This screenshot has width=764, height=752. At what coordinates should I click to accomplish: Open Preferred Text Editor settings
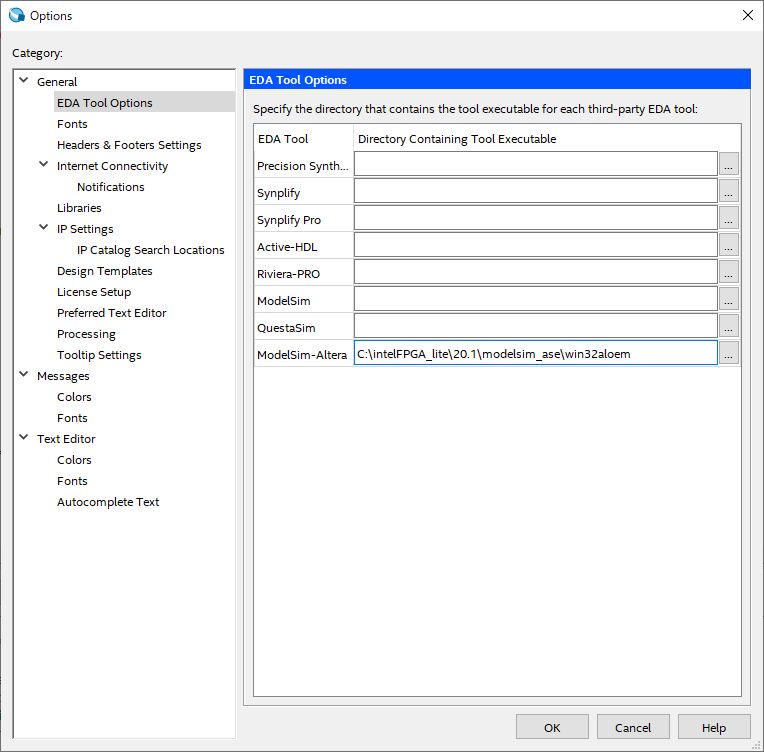click(111, 313)
